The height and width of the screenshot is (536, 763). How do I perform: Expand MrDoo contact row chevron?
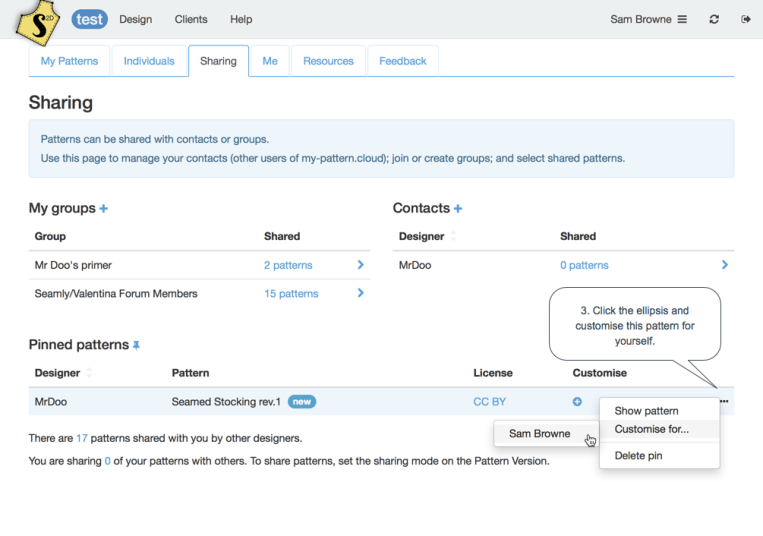724,265
